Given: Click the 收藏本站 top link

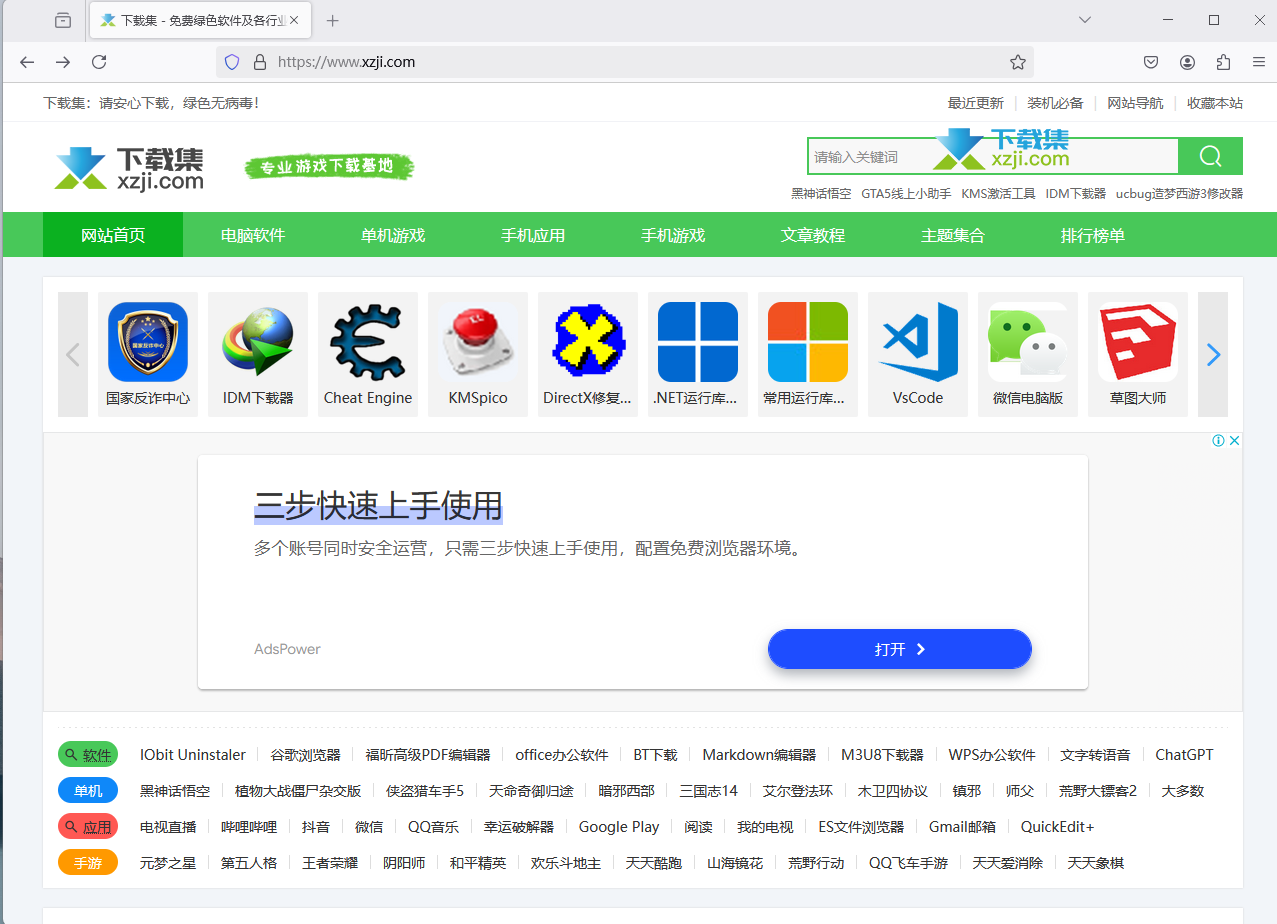Looking at the screenshot, I should tap(1215, 103).
